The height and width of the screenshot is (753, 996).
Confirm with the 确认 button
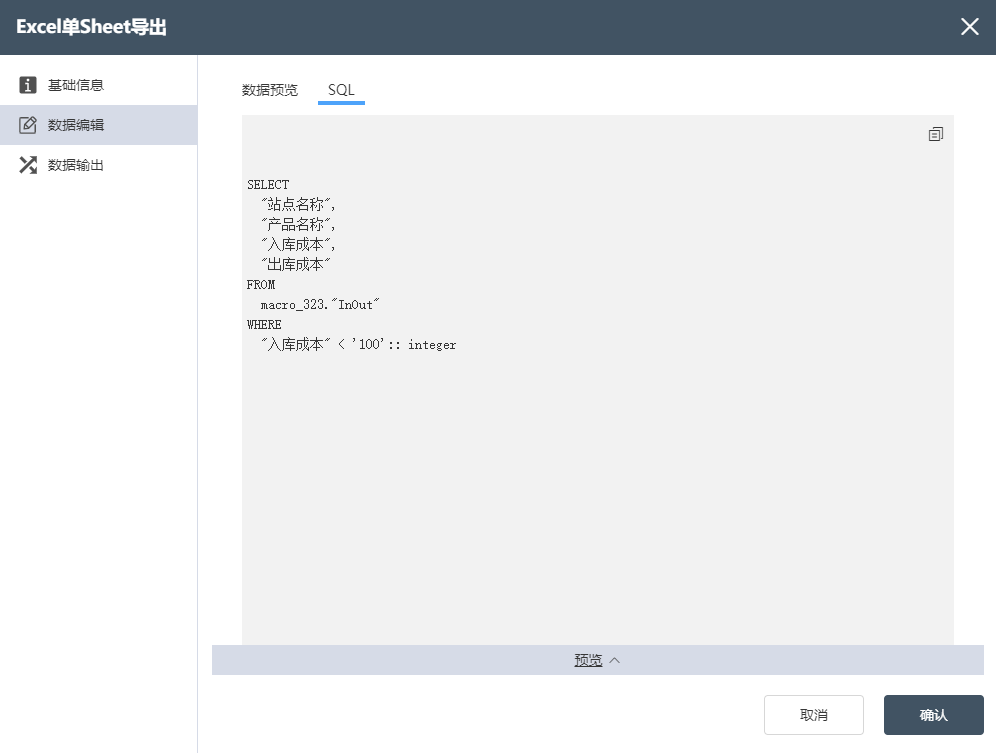[933, 715]
